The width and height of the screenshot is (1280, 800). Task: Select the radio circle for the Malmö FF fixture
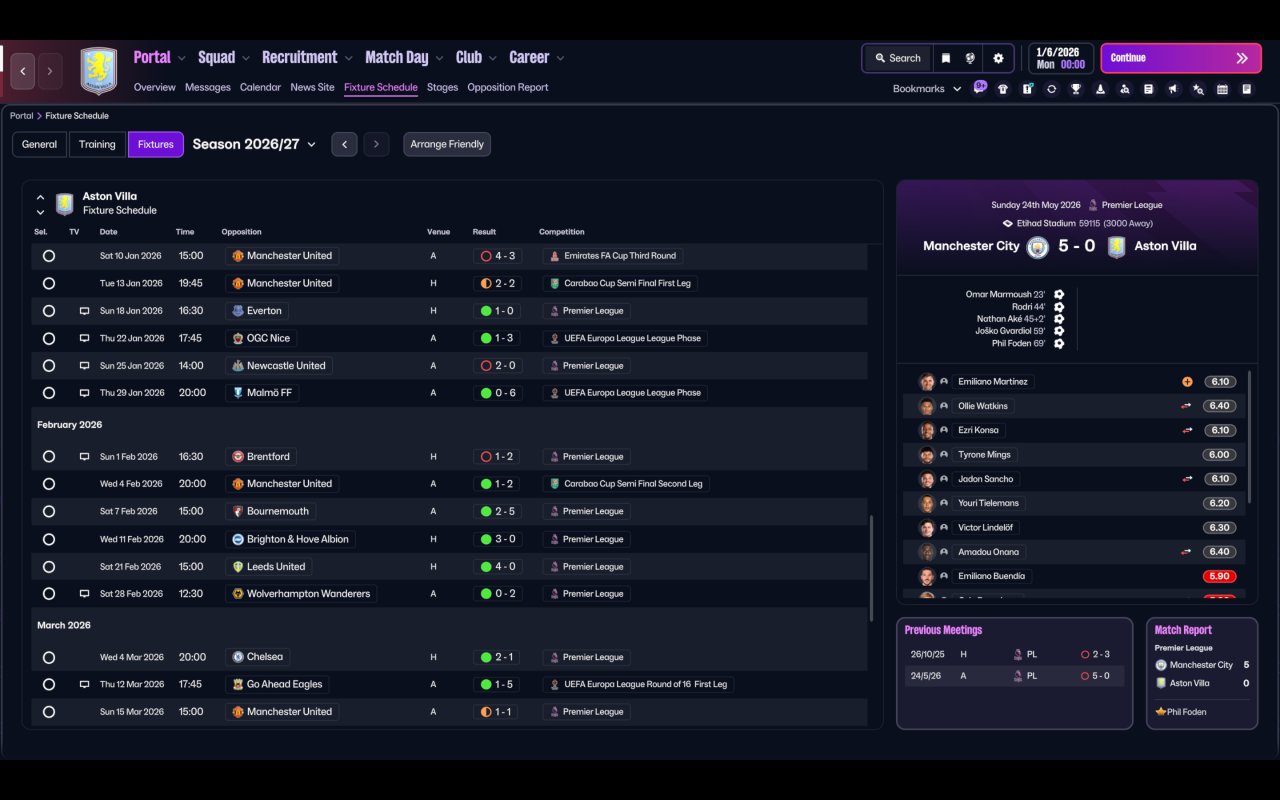(x=49, y=393)
